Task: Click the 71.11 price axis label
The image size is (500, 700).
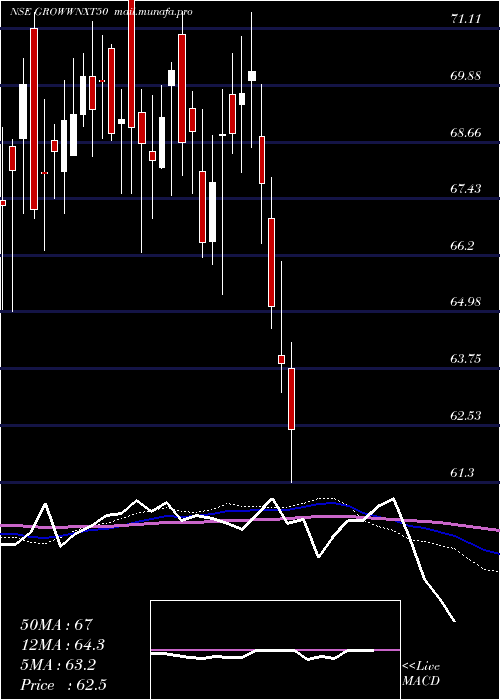Action: click(467, 19)
